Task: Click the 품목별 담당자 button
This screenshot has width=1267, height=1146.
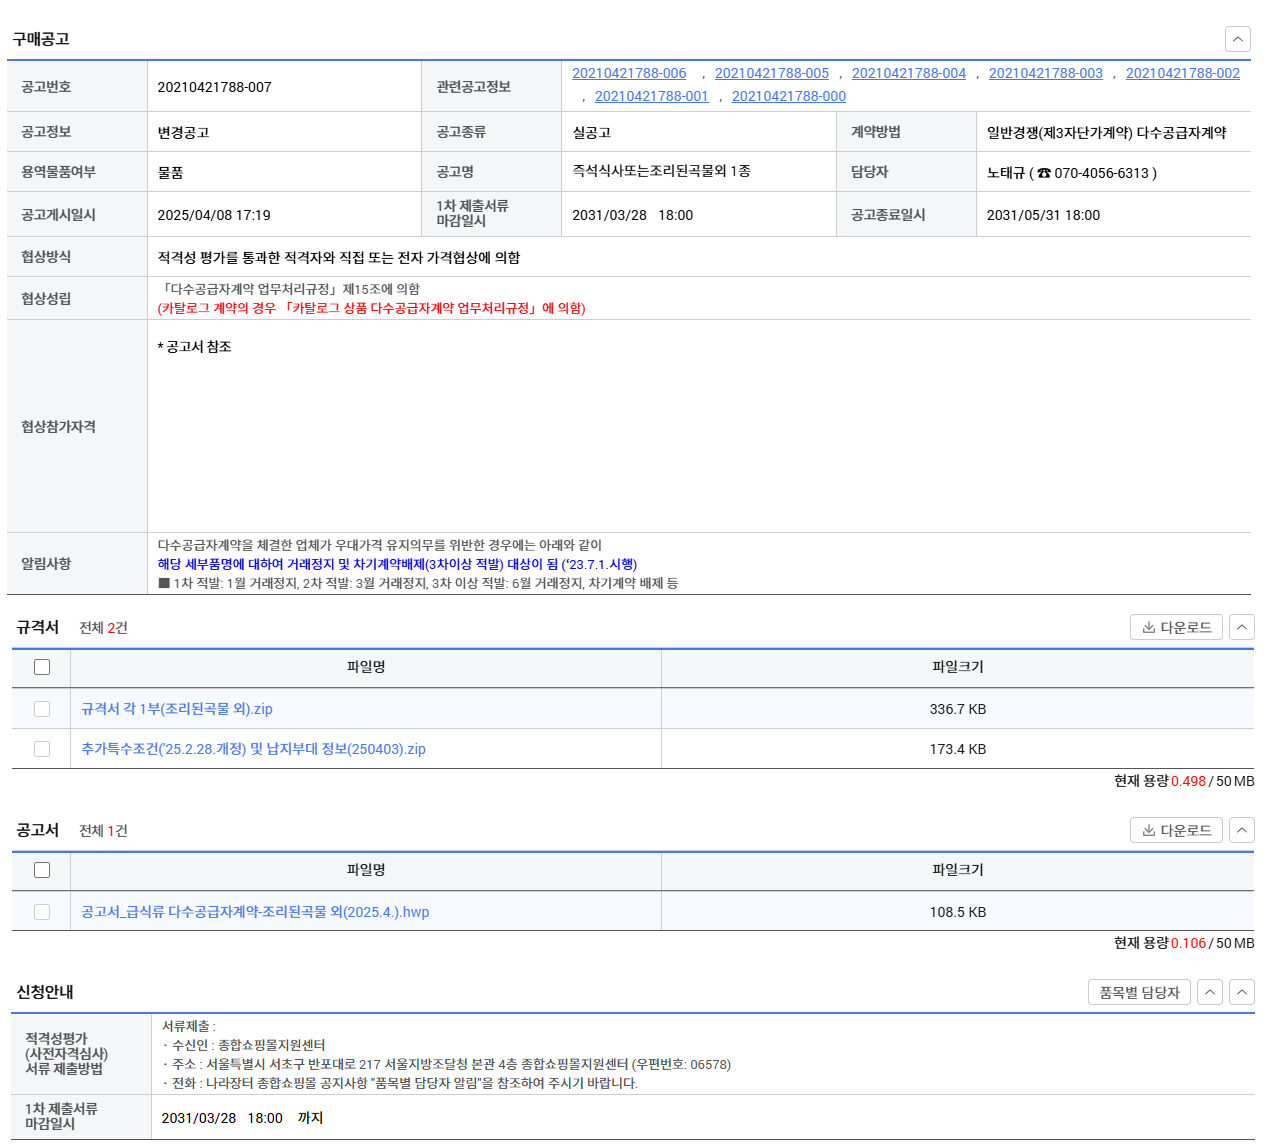Action: pyautogui.click(x=1139, y=992)
